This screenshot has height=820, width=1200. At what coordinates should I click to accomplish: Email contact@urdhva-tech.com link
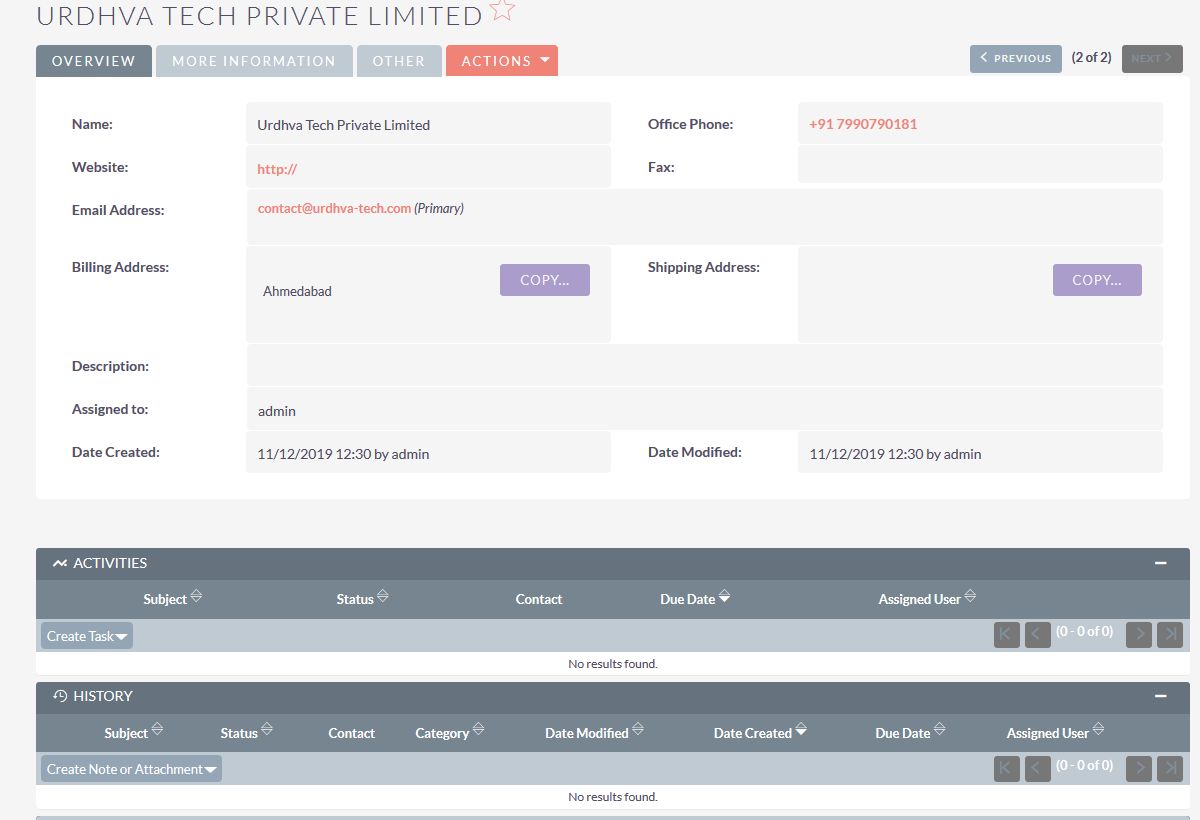pos(334,208)
